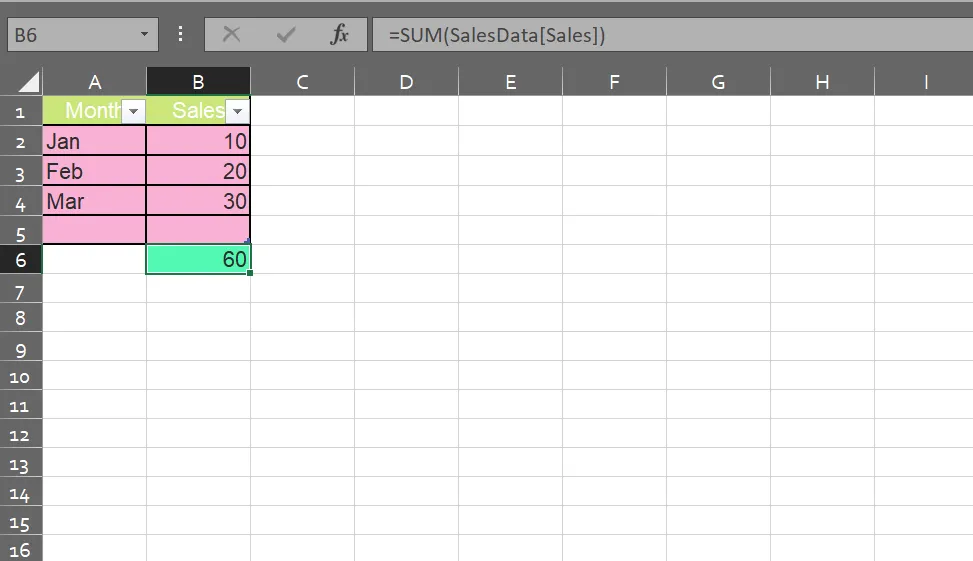The width and height of the screenshot is (973, 561).
Task: Click in the formula bar input
Action: click(x=673, y=35)
